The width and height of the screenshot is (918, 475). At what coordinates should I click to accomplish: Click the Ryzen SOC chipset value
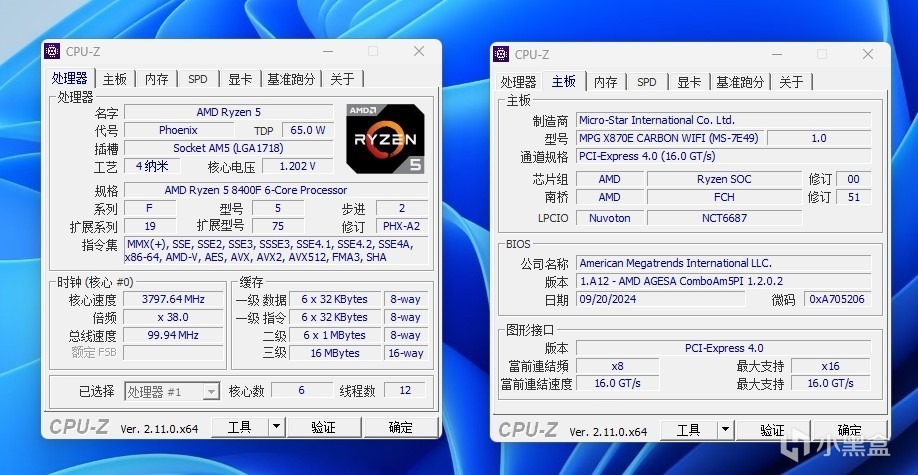(724, 179)
